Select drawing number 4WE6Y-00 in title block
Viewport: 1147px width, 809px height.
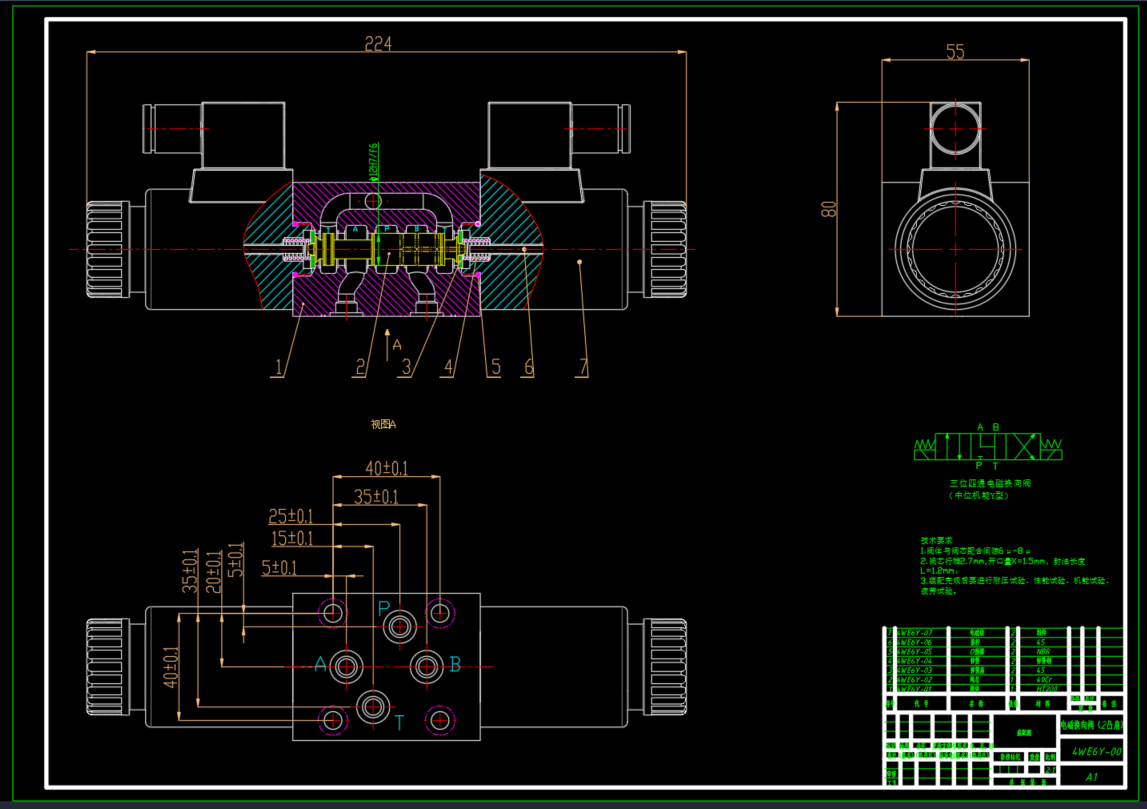tap(1096, 751)
